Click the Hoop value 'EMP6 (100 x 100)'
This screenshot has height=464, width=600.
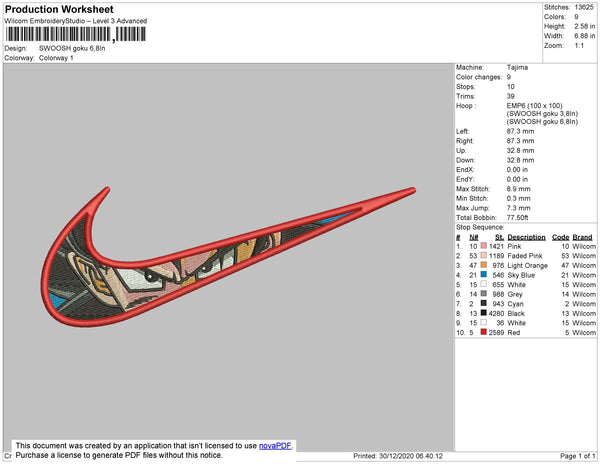coord(534,106)
